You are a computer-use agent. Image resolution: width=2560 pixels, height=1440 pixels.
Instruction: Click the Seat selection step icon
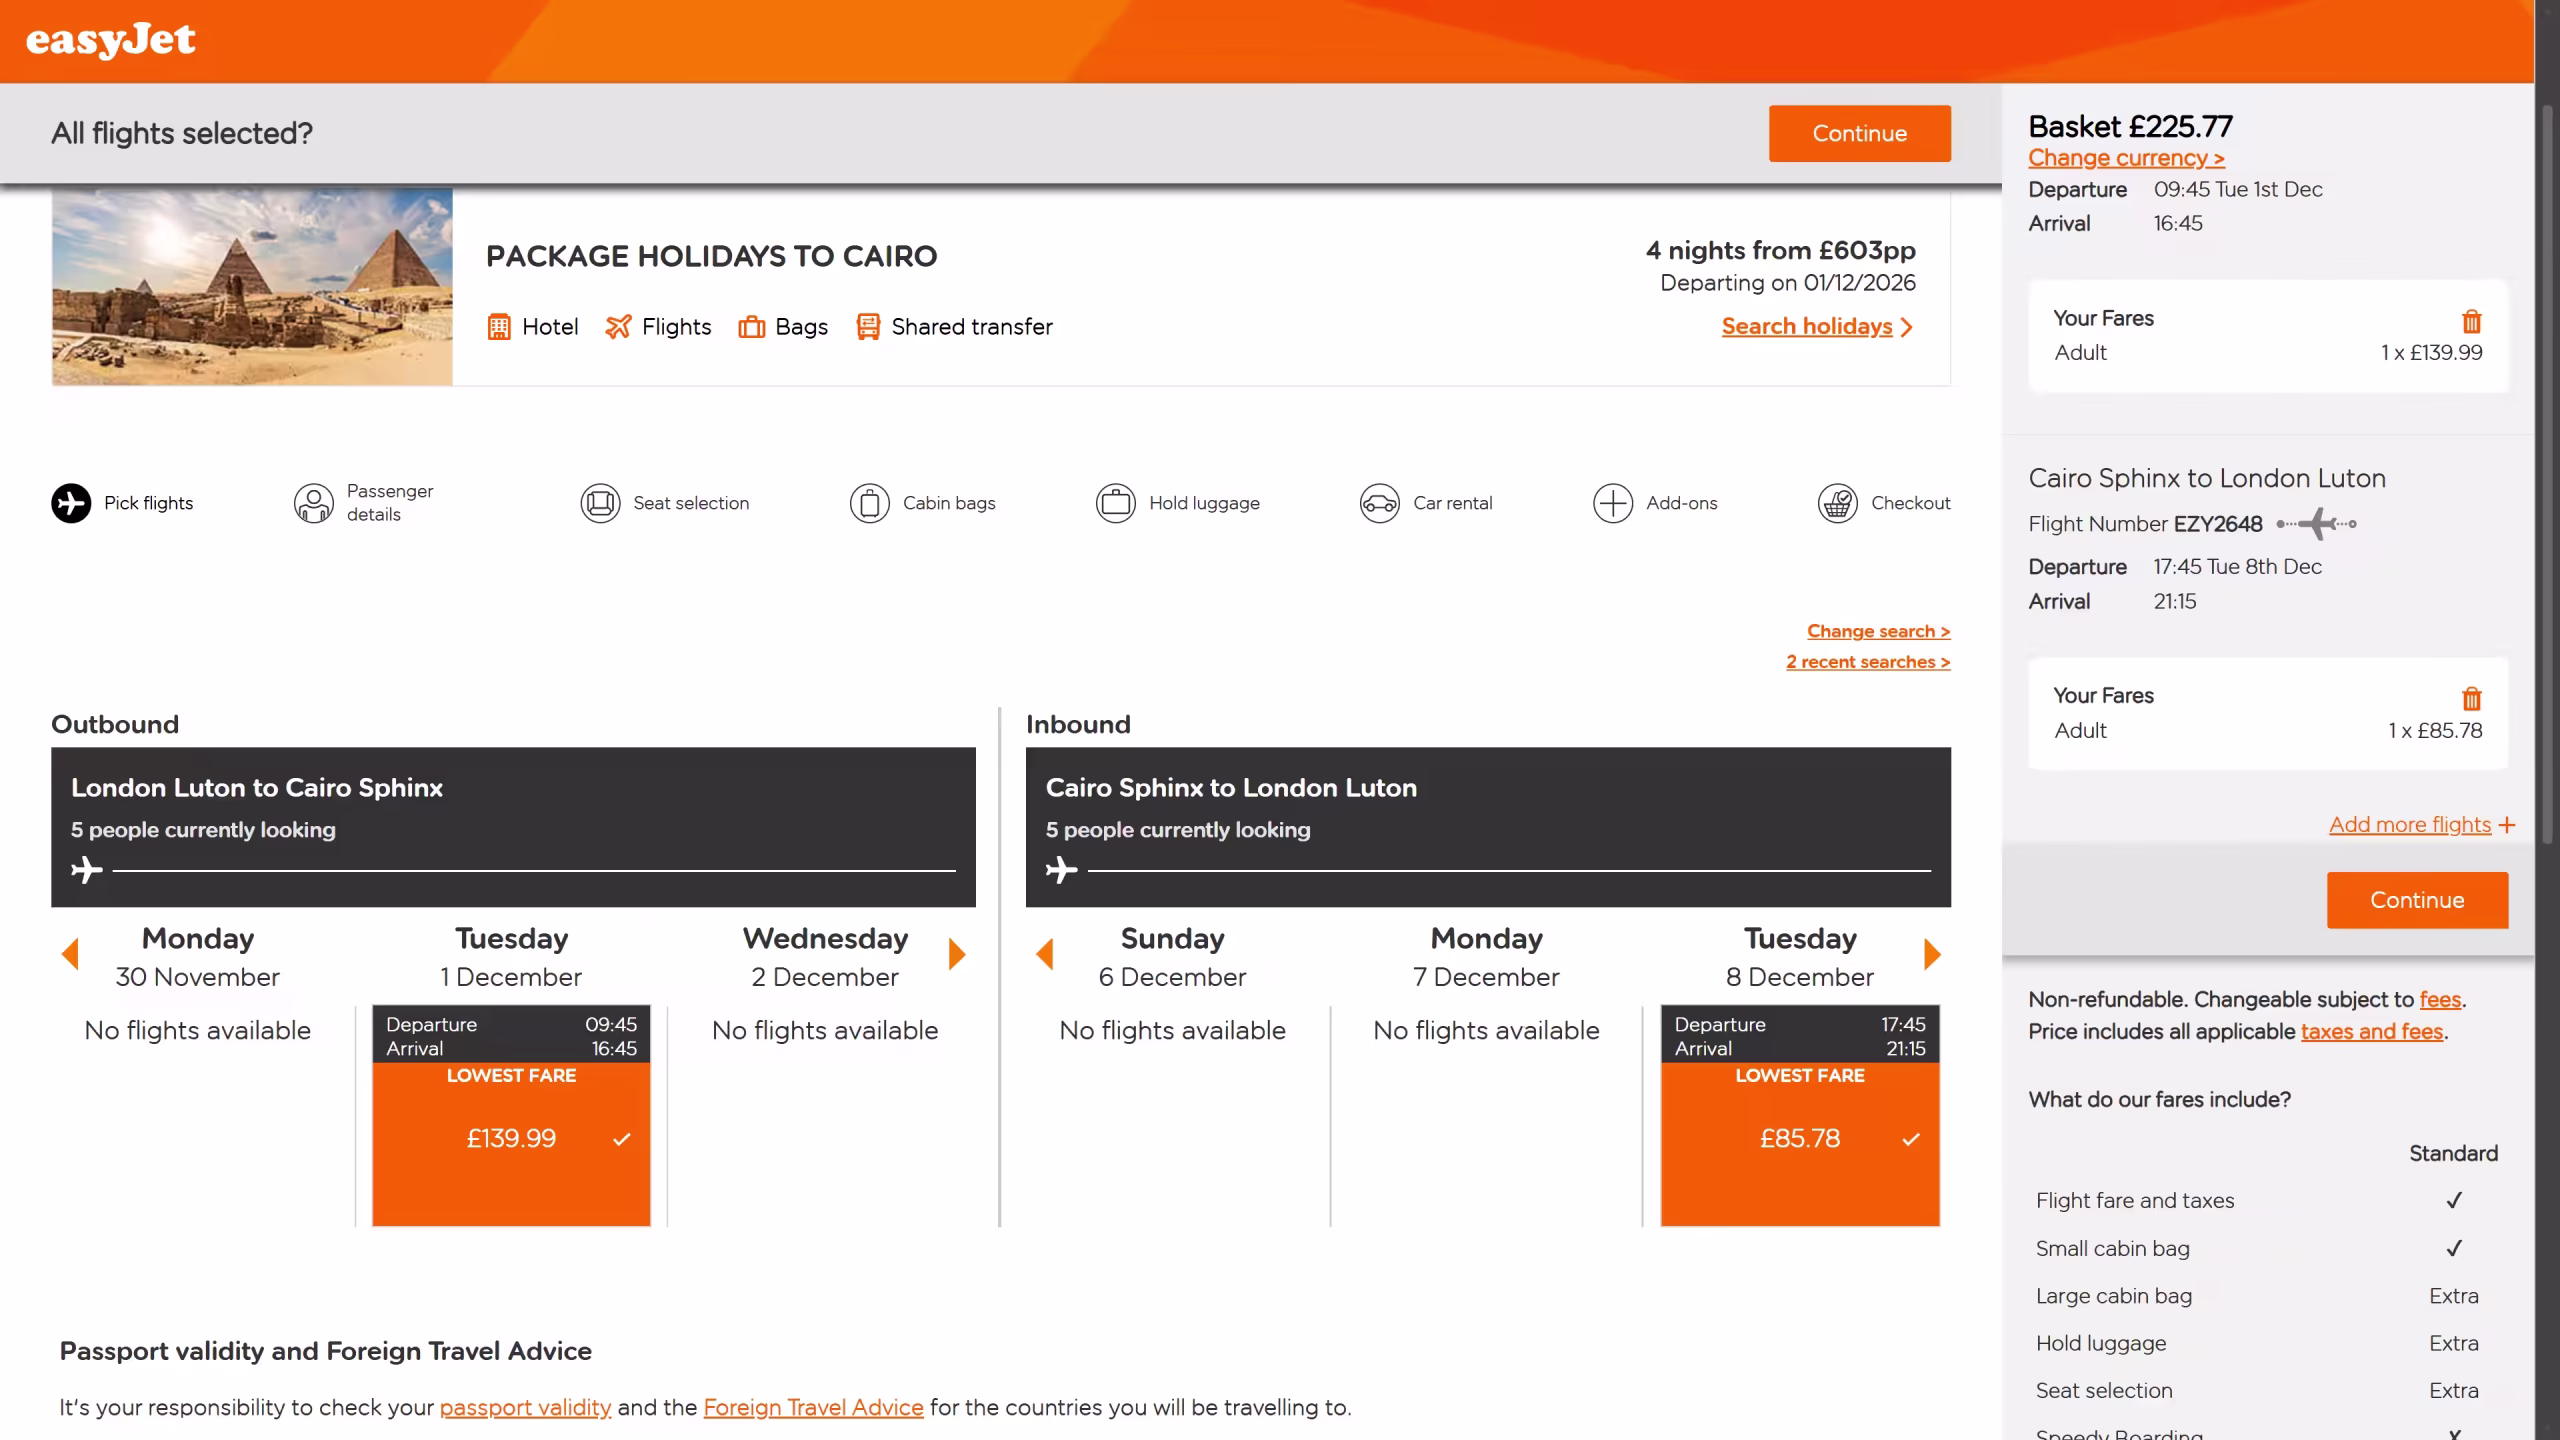600,503
